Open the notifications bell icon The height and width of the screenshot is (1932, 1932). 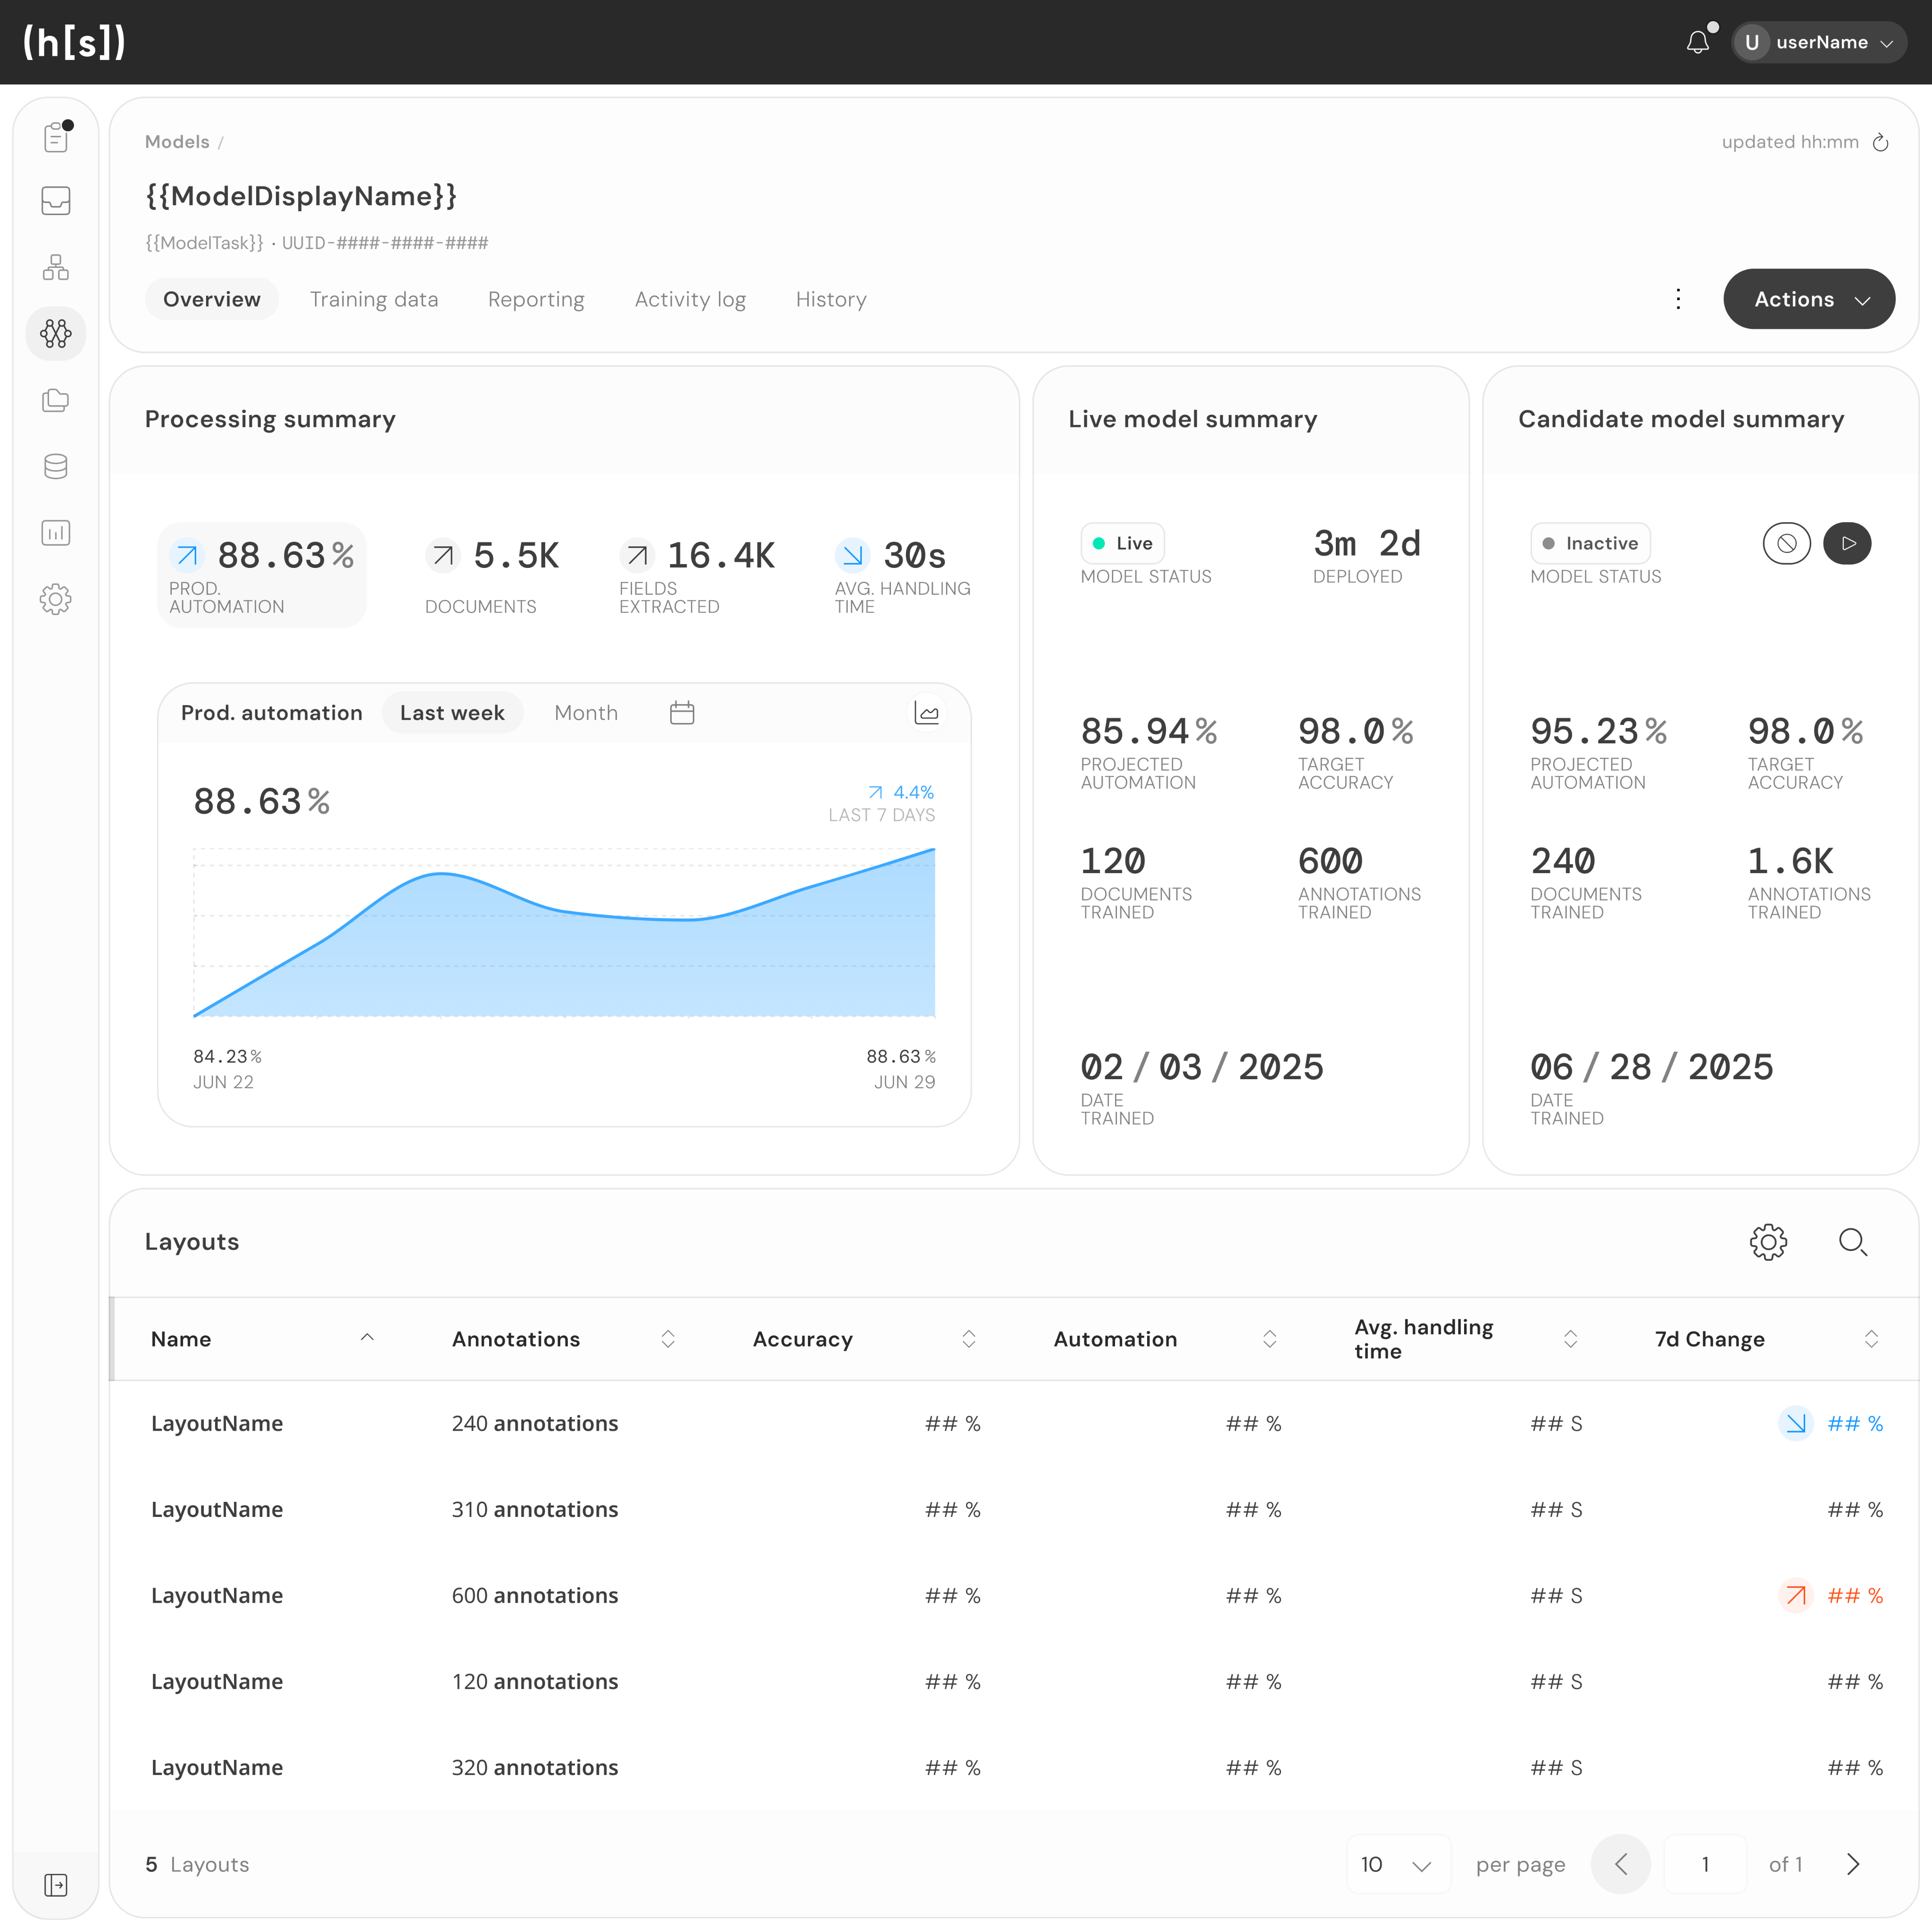point(1697,42)
